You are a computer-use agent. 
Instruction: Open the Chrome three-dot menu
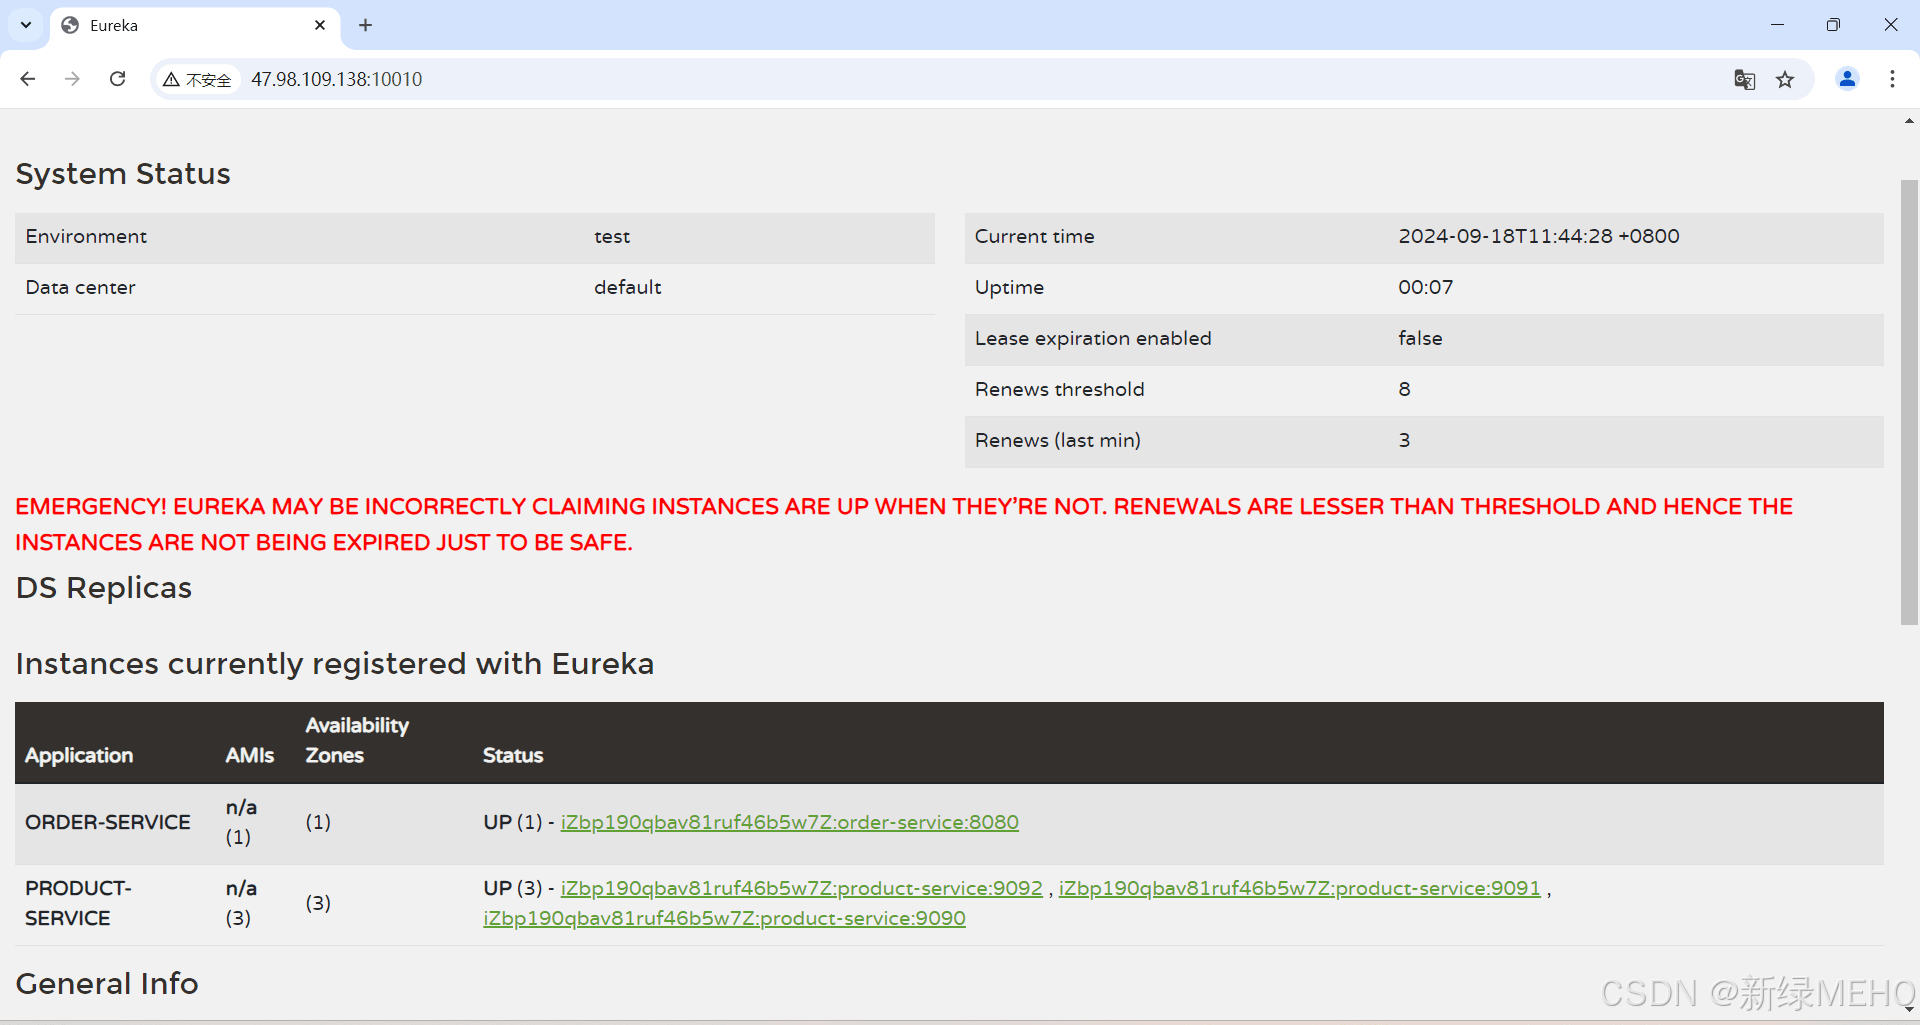pyautogui.click(x=1892, y=79)
